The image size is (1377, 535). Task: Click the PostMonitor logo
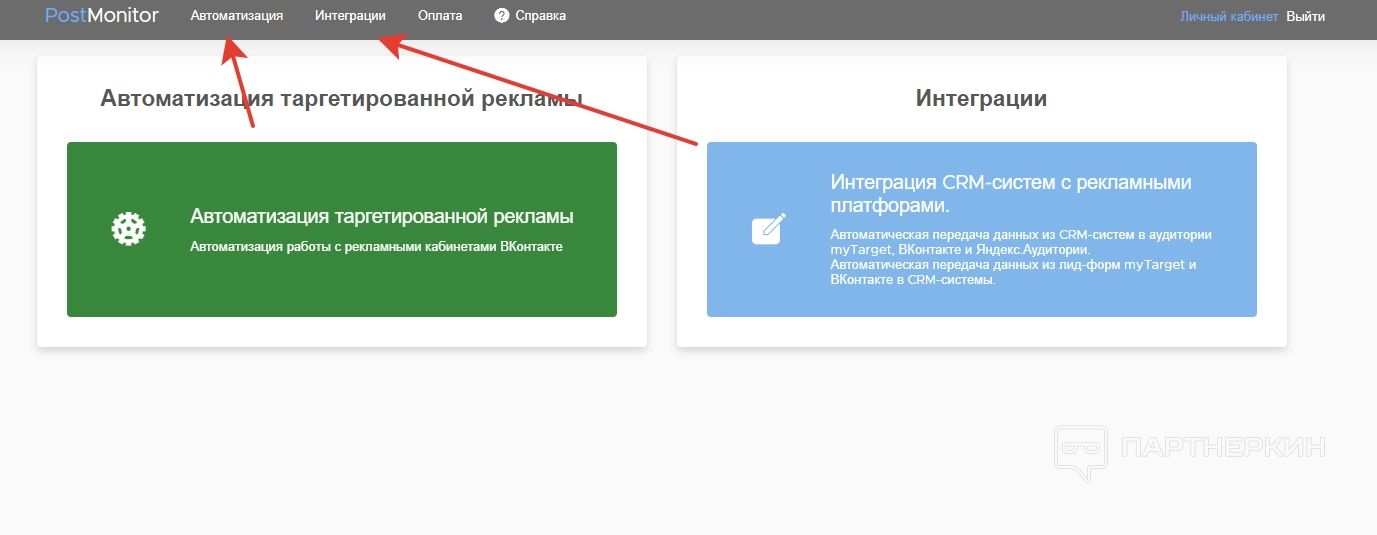(102, 15)
